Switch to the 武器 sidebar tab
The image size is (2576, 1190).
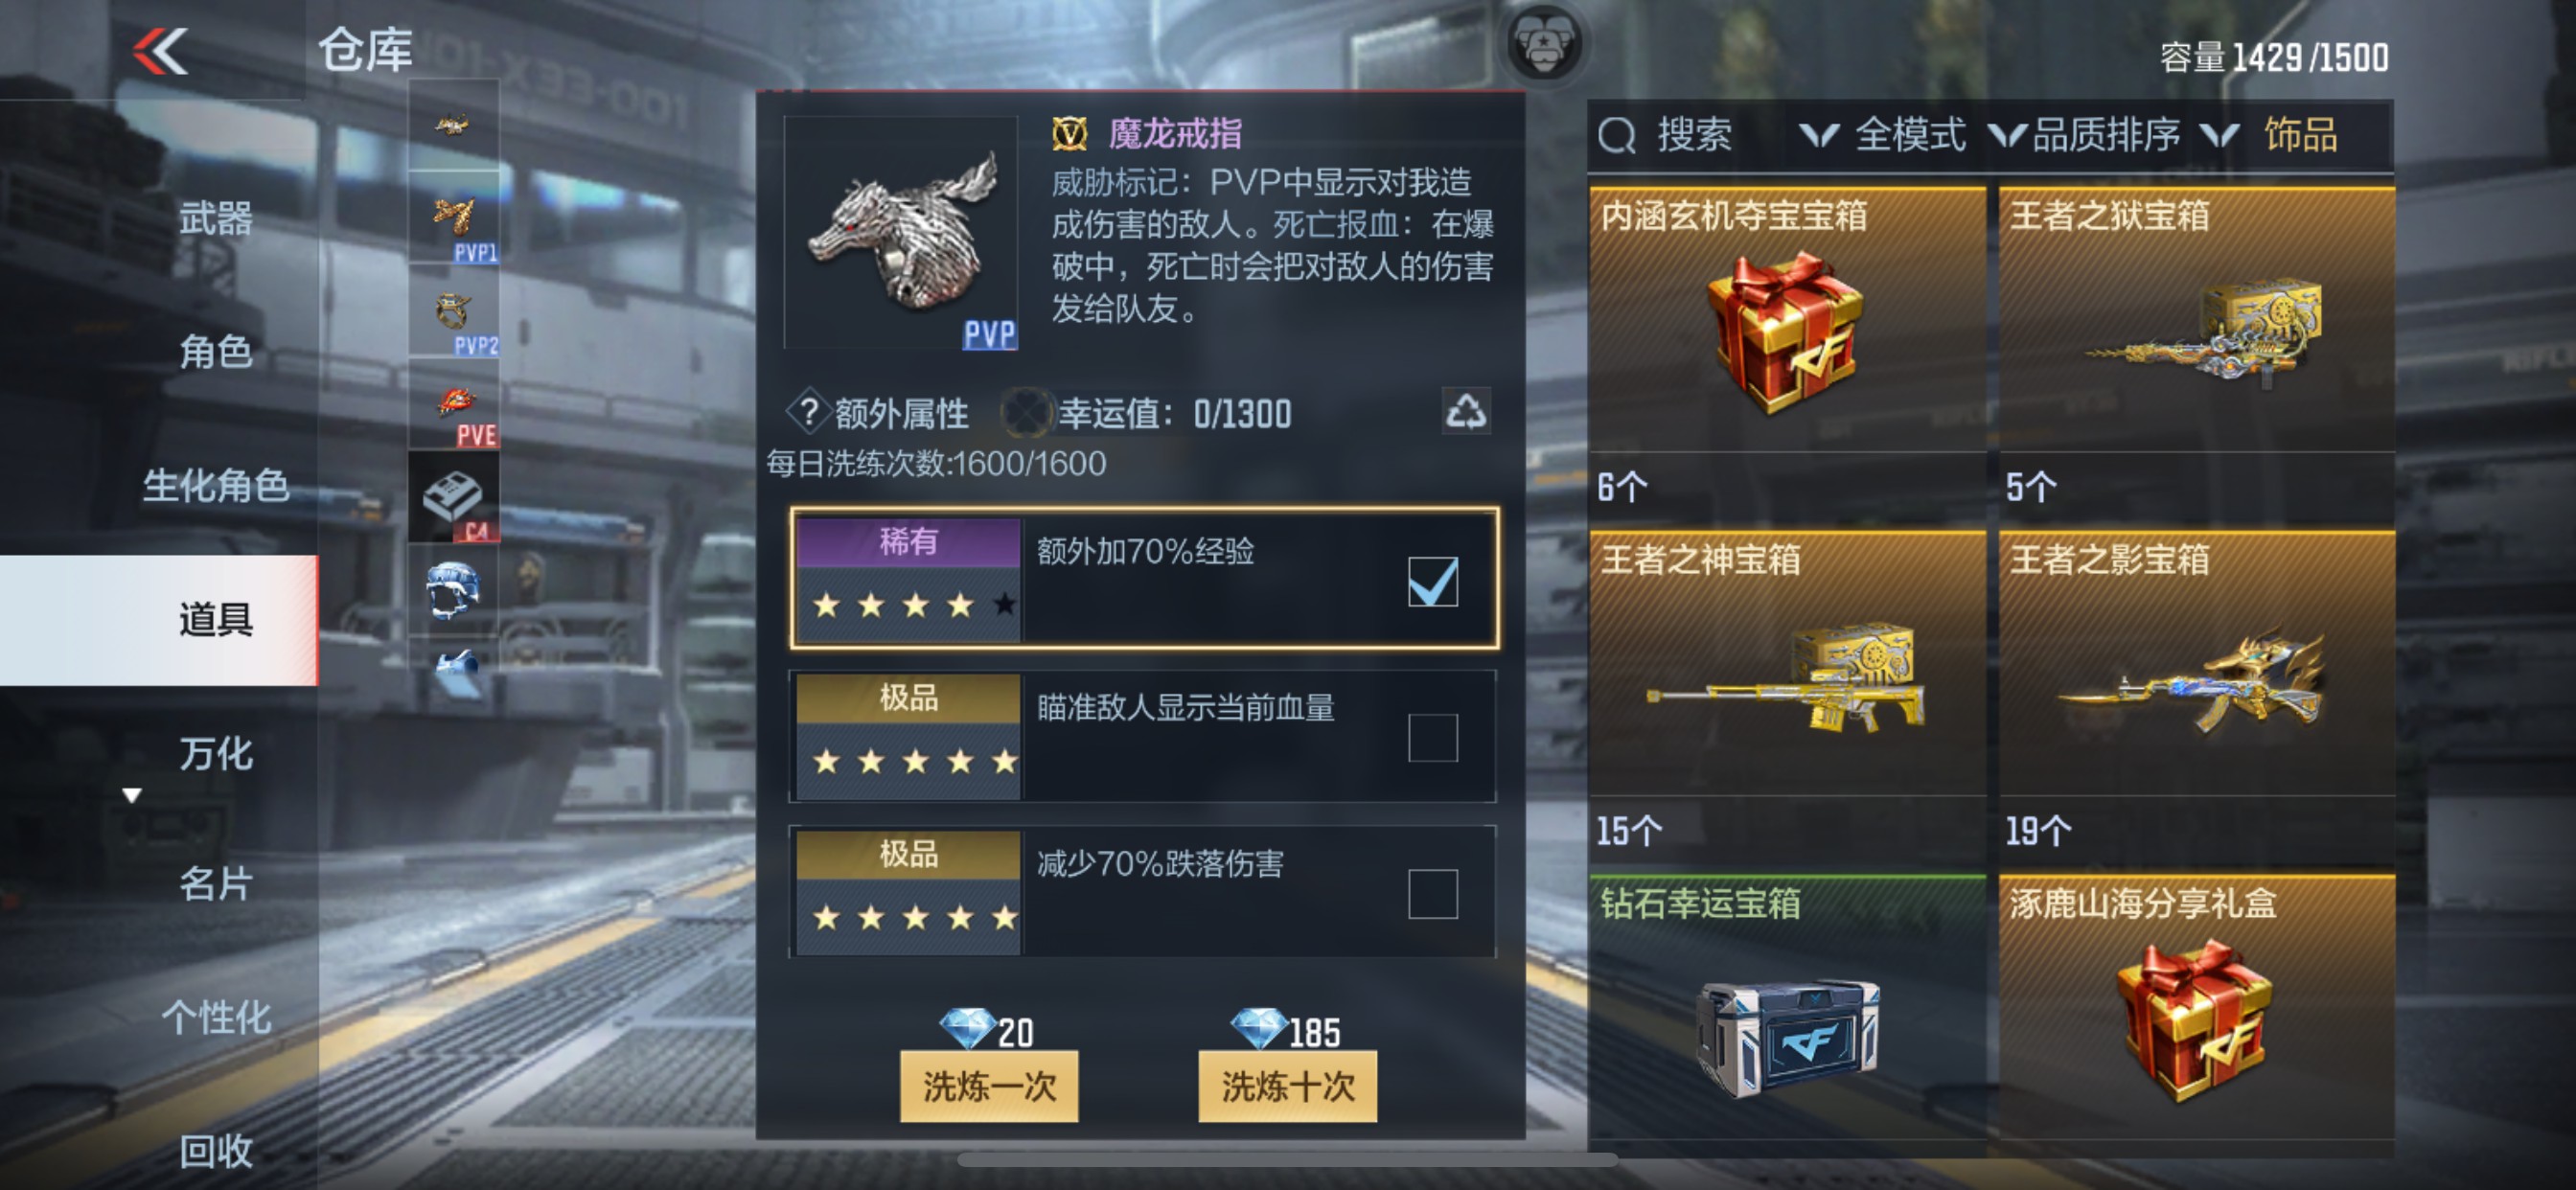click(x=215, y=218)
